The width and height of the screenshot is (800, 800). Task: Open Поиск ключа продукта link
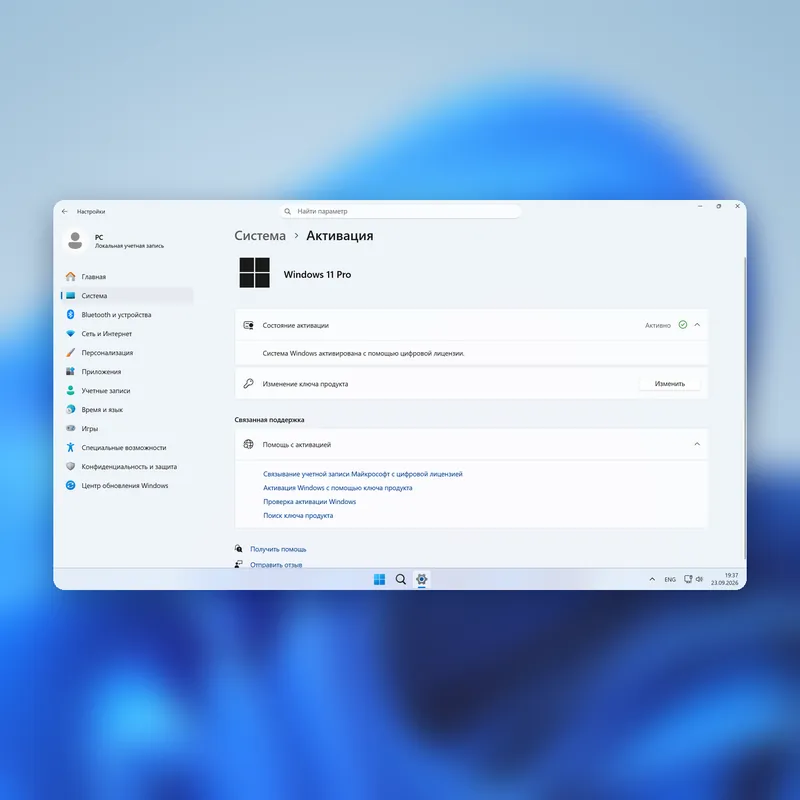point(298,515)
